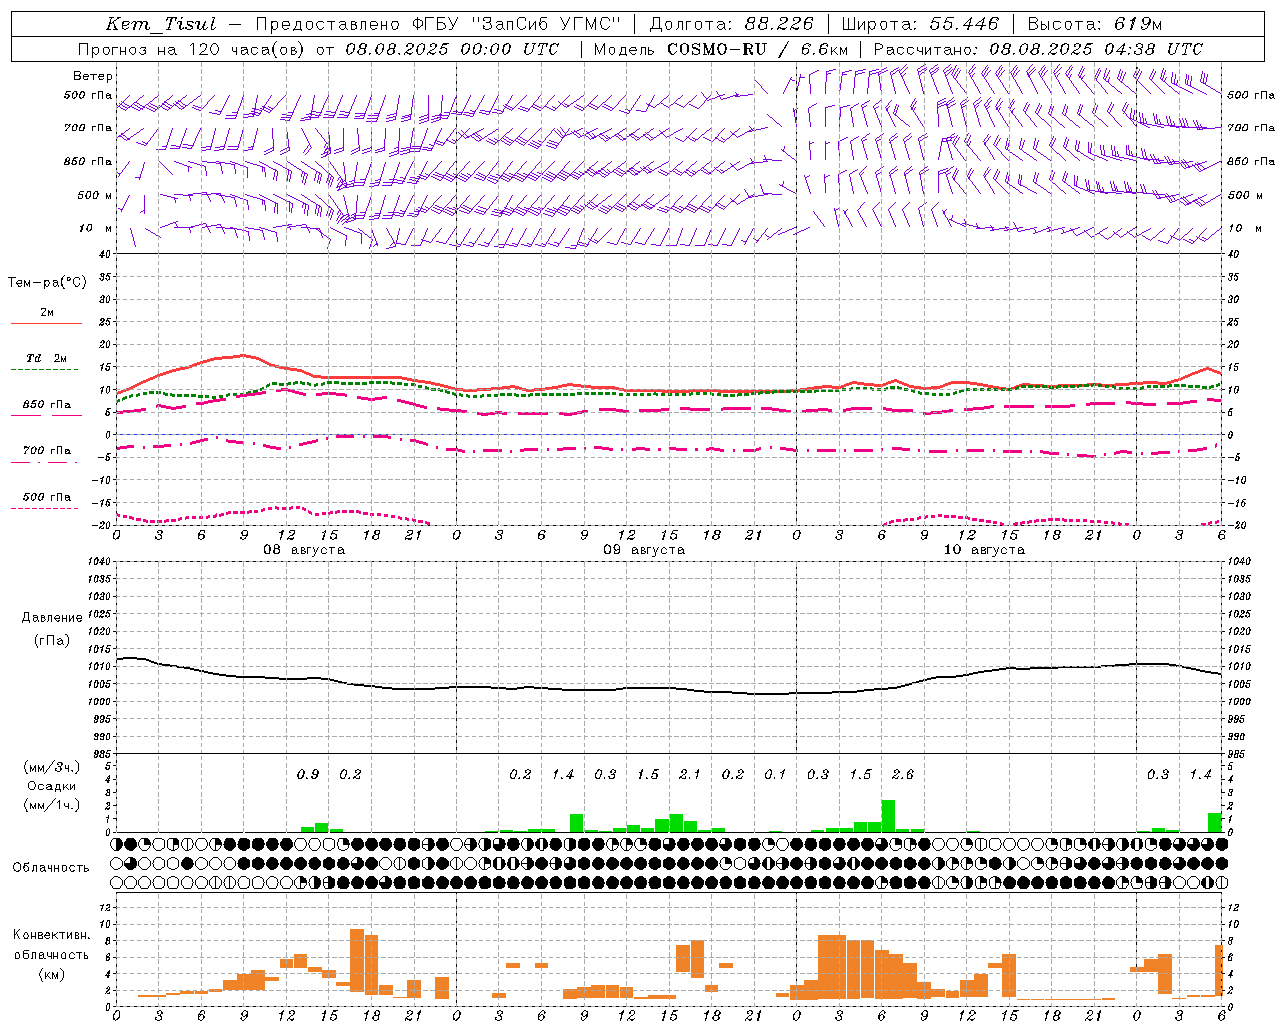Click the '10 августа' date label
Image resolution: width=1280 pixels, height=1024 pixels.
tap(984, 550)
